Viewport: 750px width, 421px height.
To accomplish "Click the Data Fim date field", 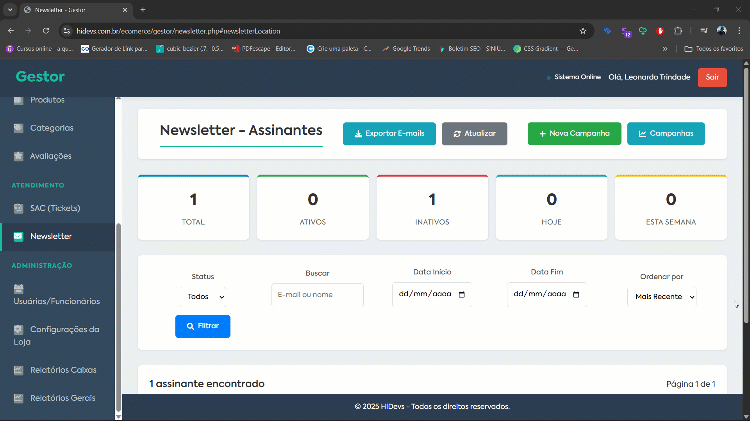I will [x=547, y=294].
